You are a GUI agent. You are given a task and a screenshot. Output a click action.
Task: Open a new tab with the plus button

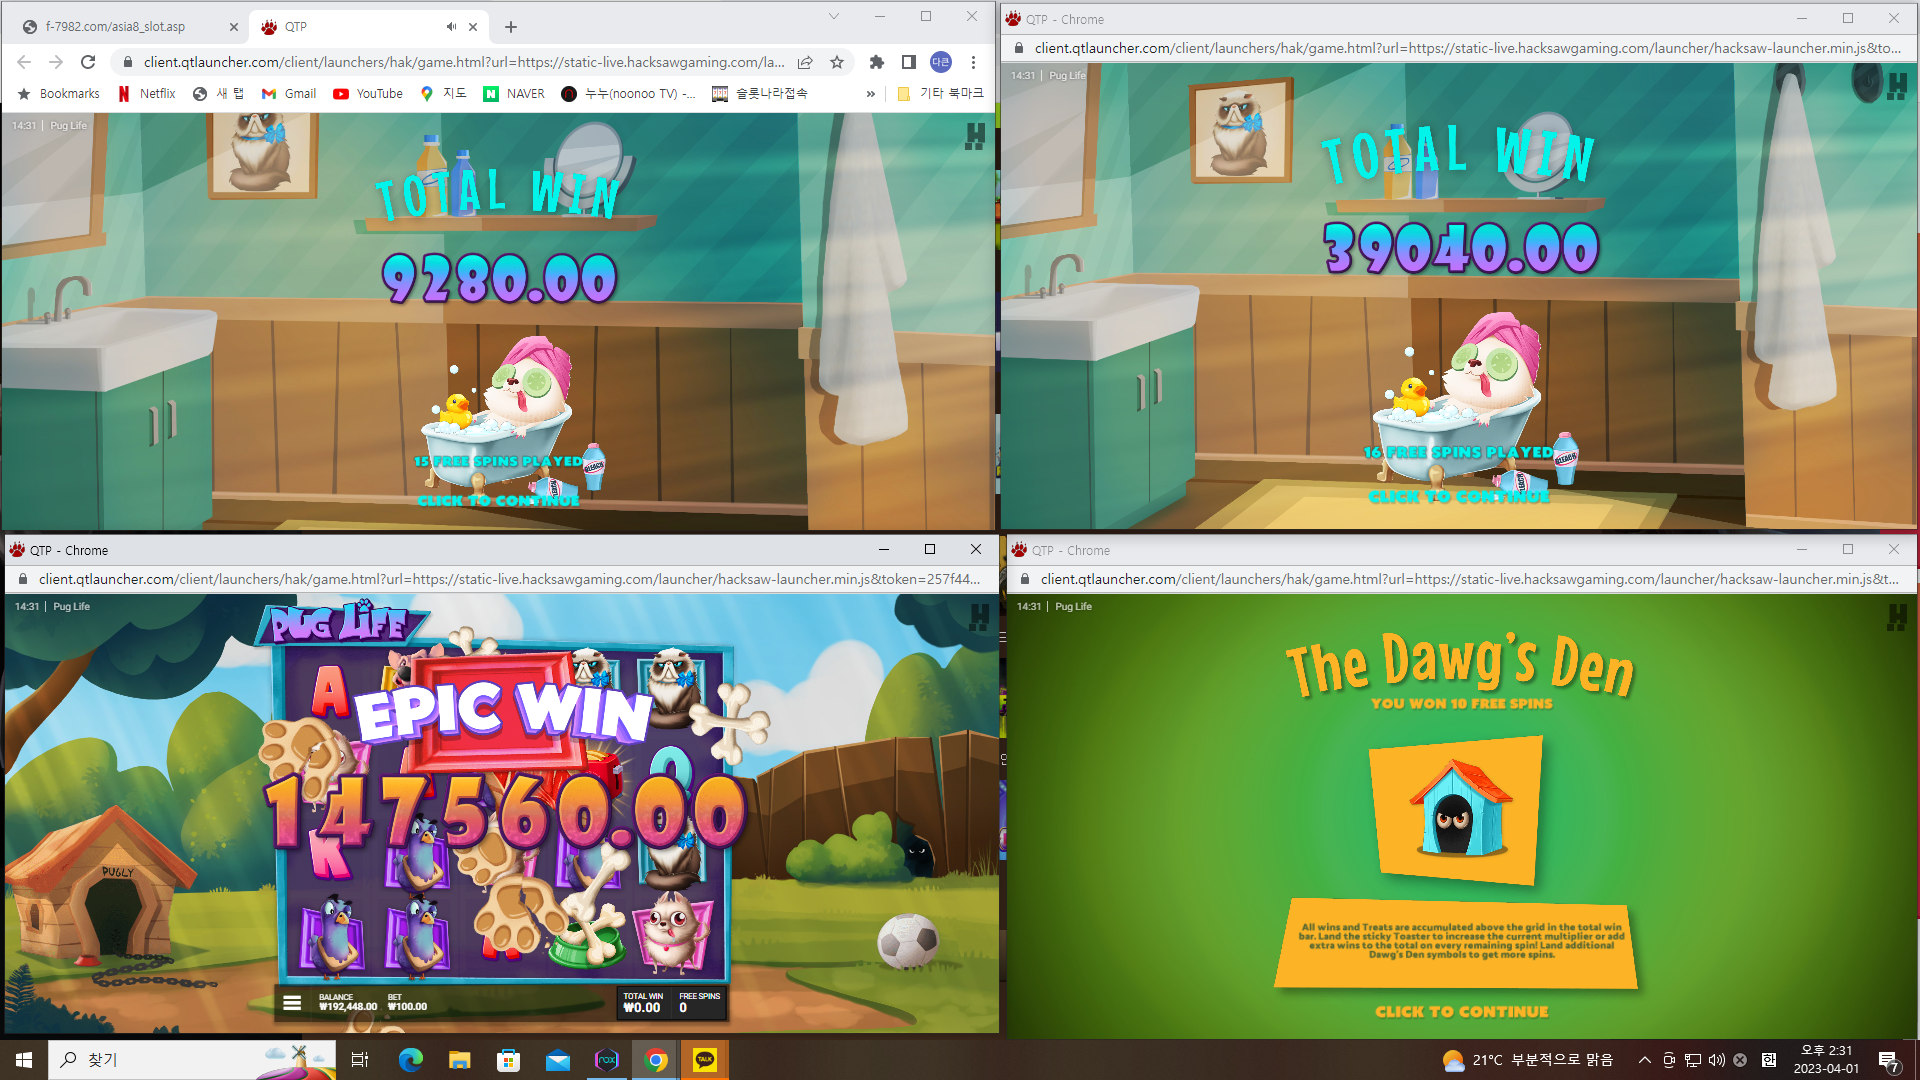[x=511, y=27]
